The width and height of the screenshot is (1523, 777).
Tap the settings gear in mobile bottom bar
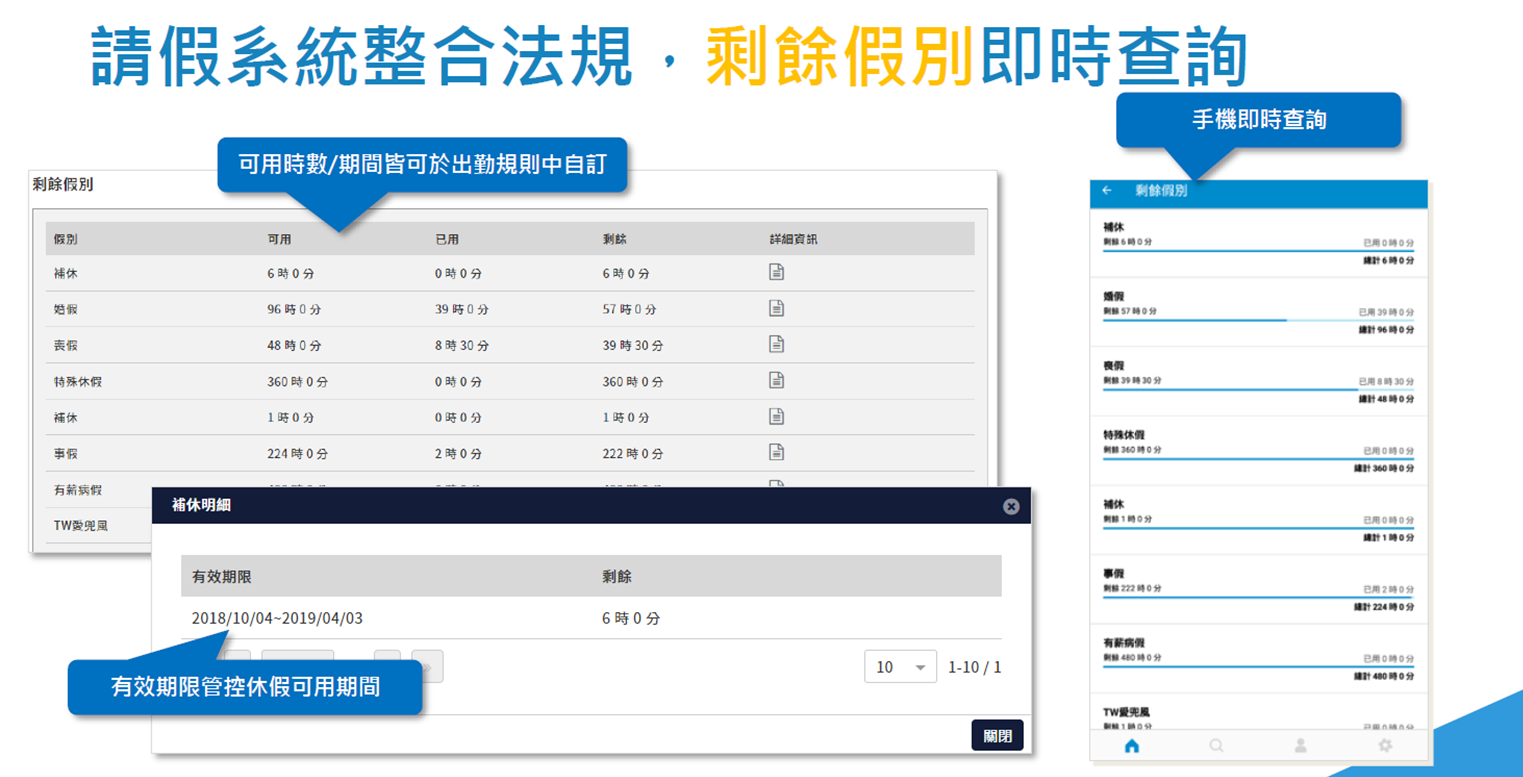1385,745
